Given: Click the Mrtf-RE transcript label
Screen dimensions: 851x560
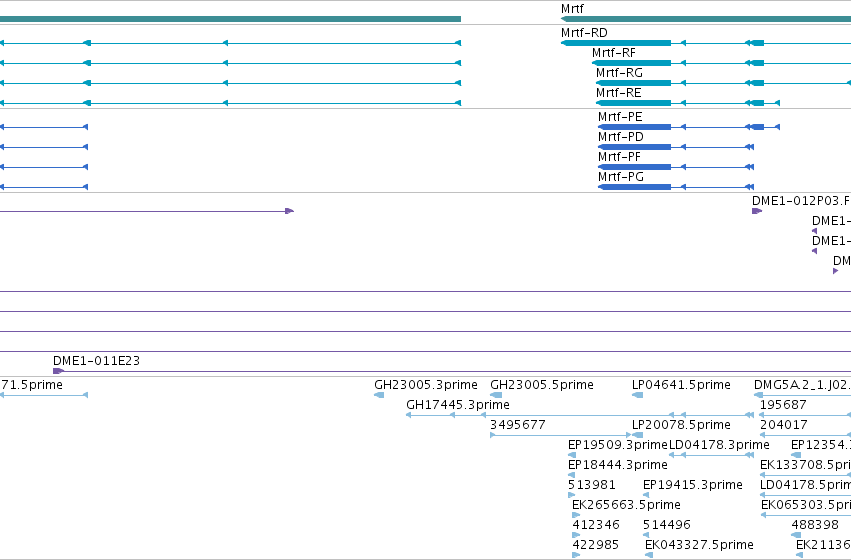Looking at the screenshot, I should (x=618, y=93).
